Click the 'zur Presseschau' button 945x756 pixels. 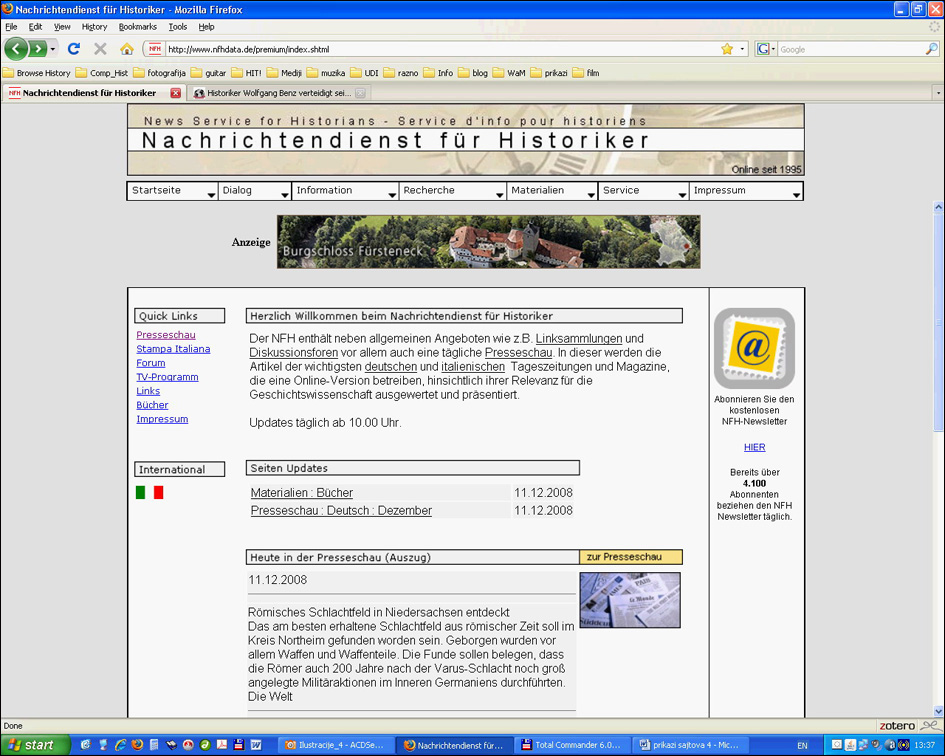(x=630, y=557)
